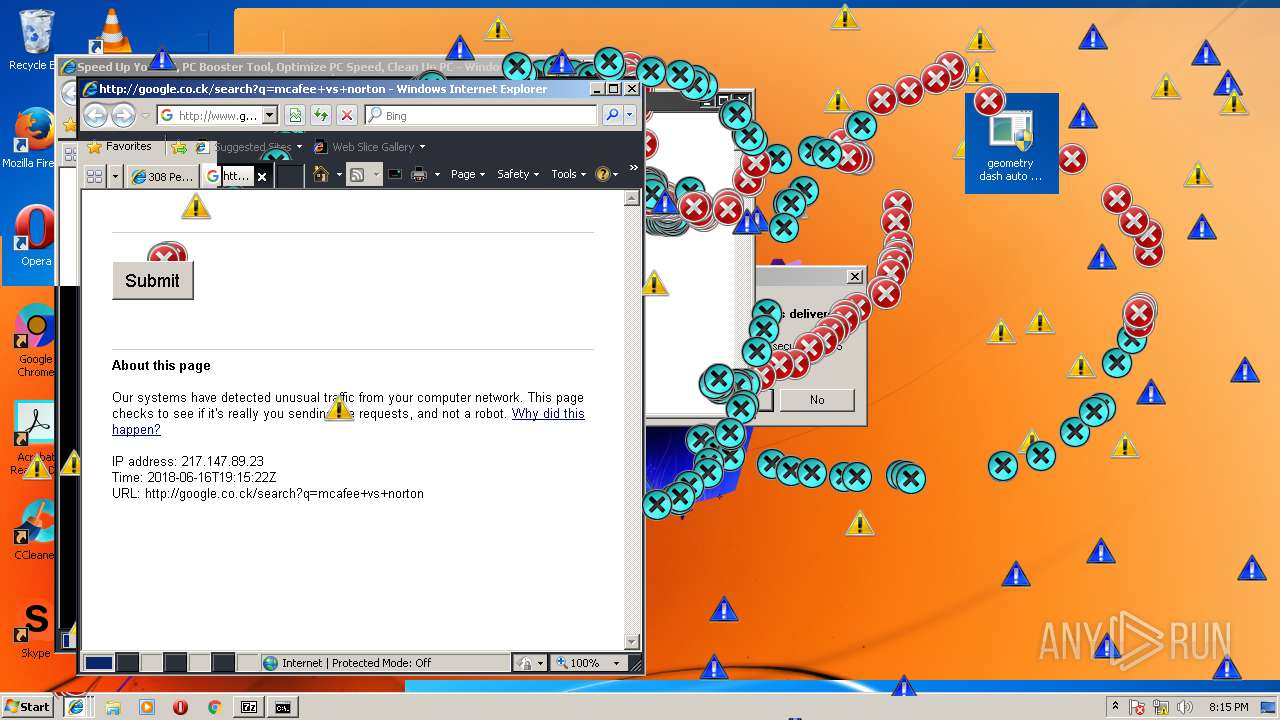This screenshot has width=1280, height=720.
Task: Refresh the page with the green arrows icon
Action: coord(321,116)
